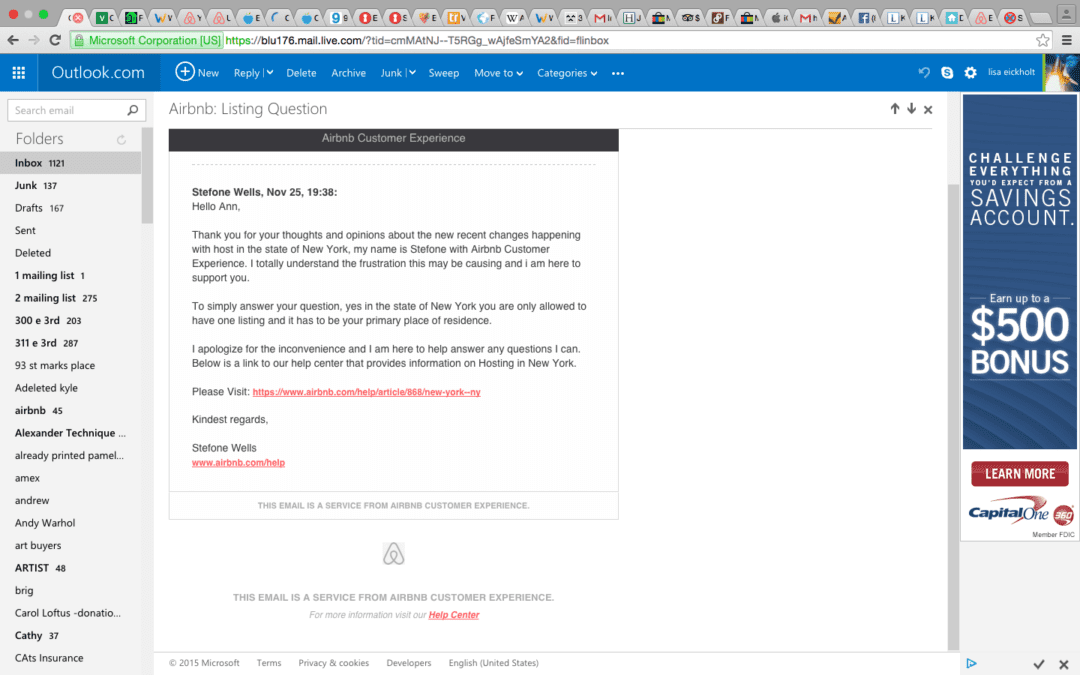Click the checkmark icon below ad

click(1039, 664)
